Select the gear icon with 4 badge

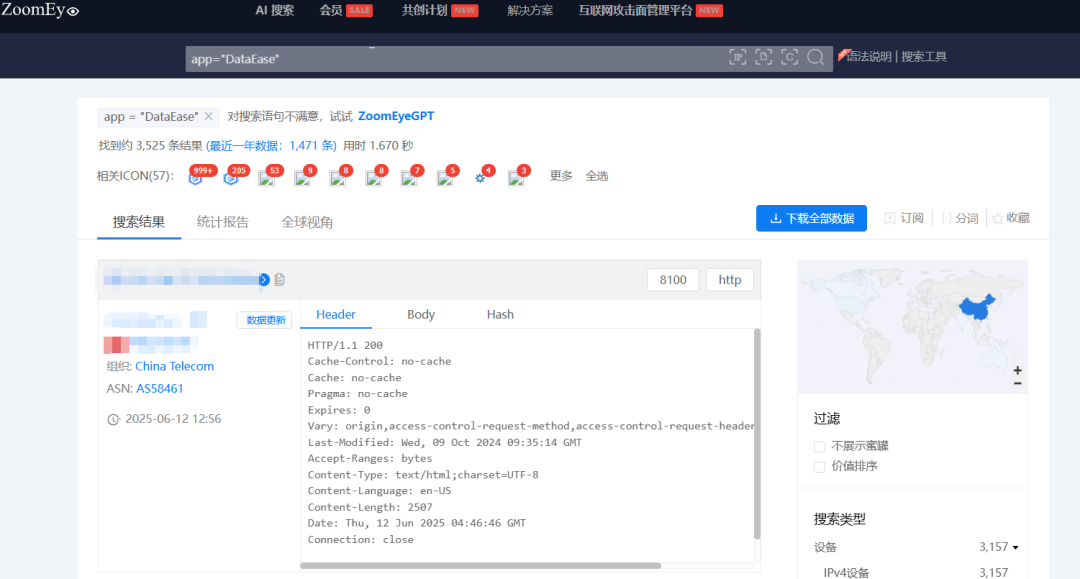pyautogui.click(x=480, y=178)
